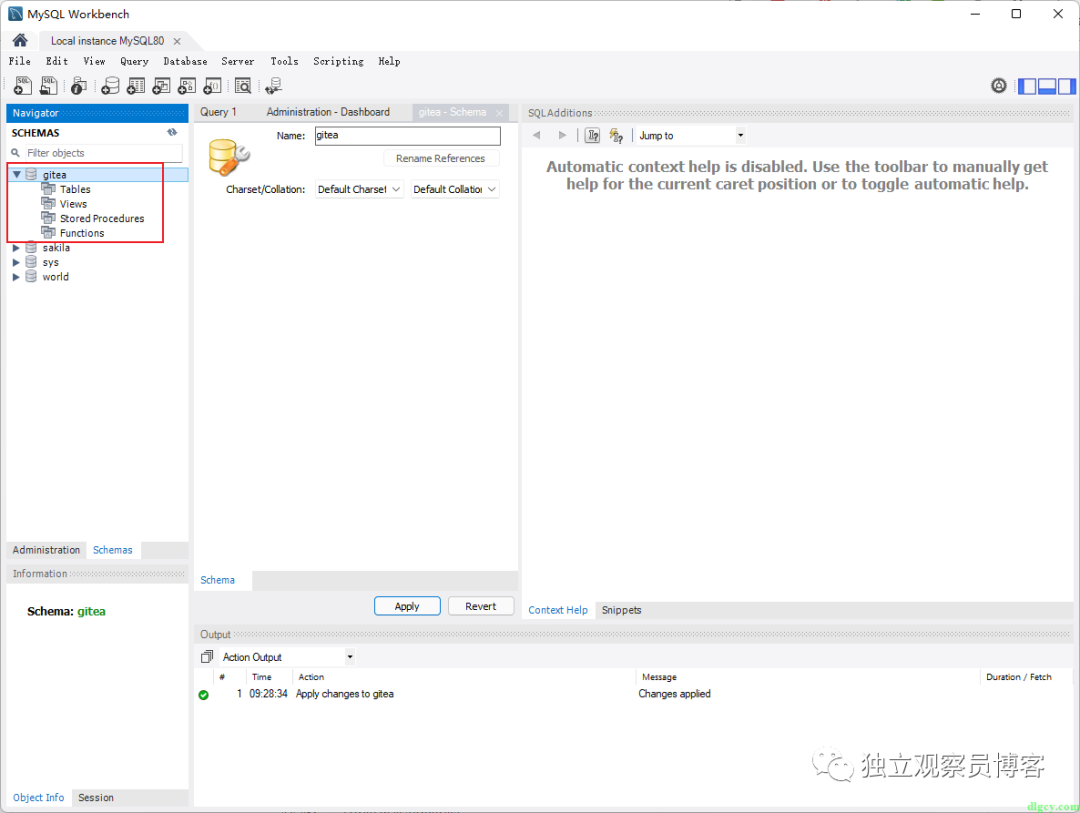
Task: Open the search table data tool
Action: (x=242, y=85)
